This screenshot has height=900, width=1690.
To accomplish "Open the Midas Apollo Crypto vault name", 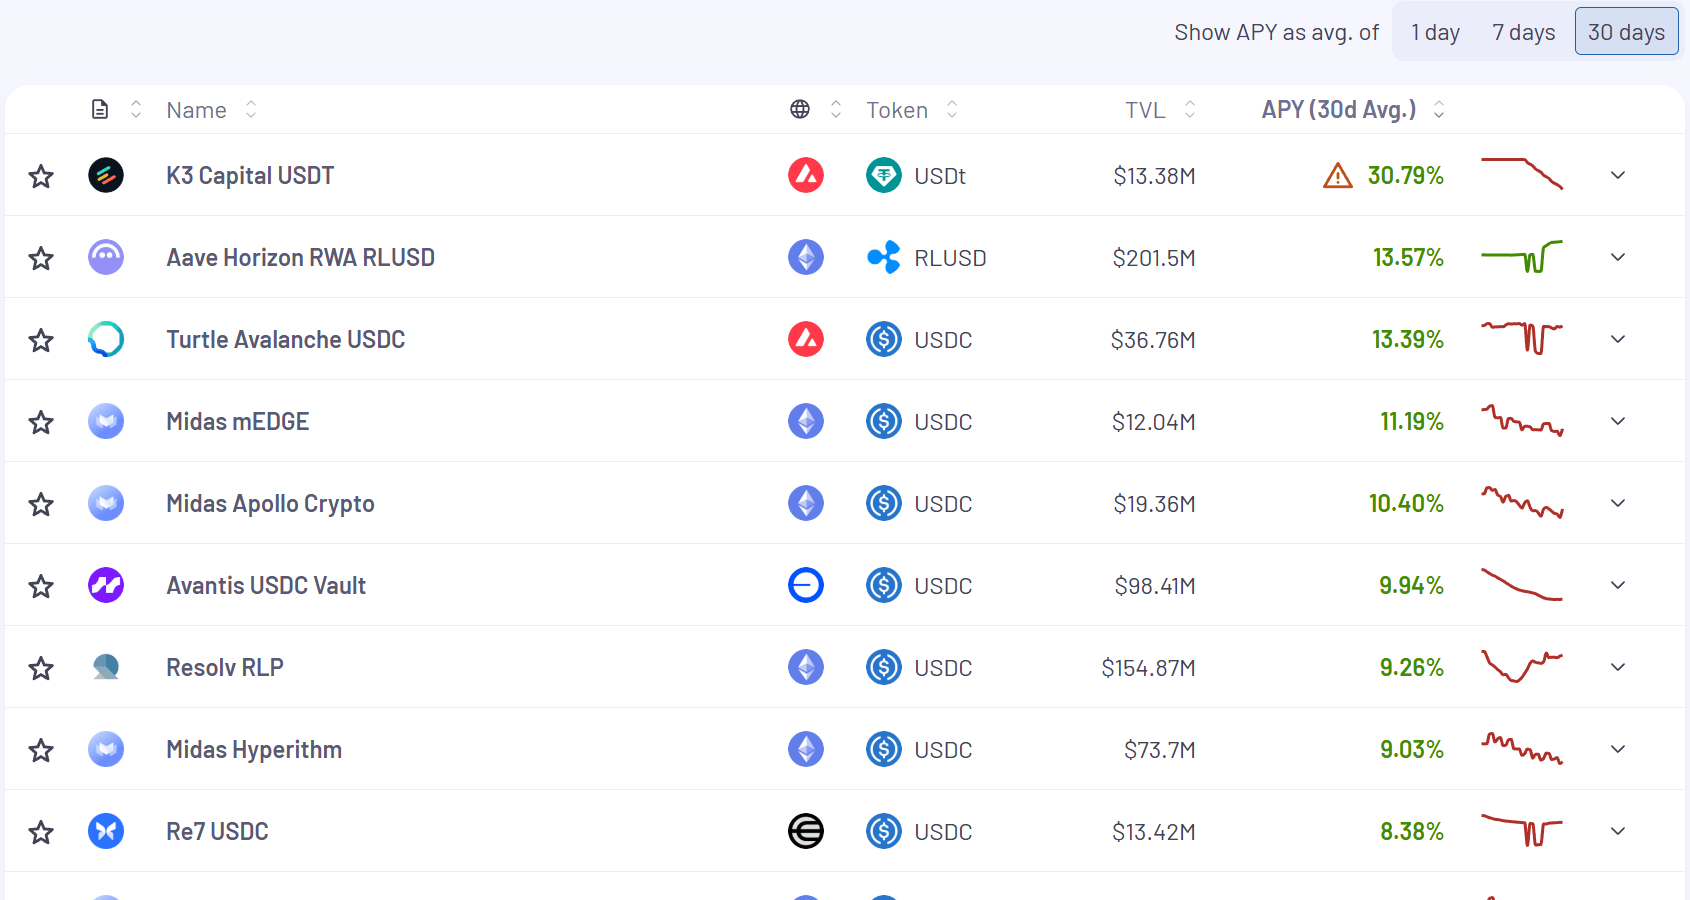I will (270, 504).
